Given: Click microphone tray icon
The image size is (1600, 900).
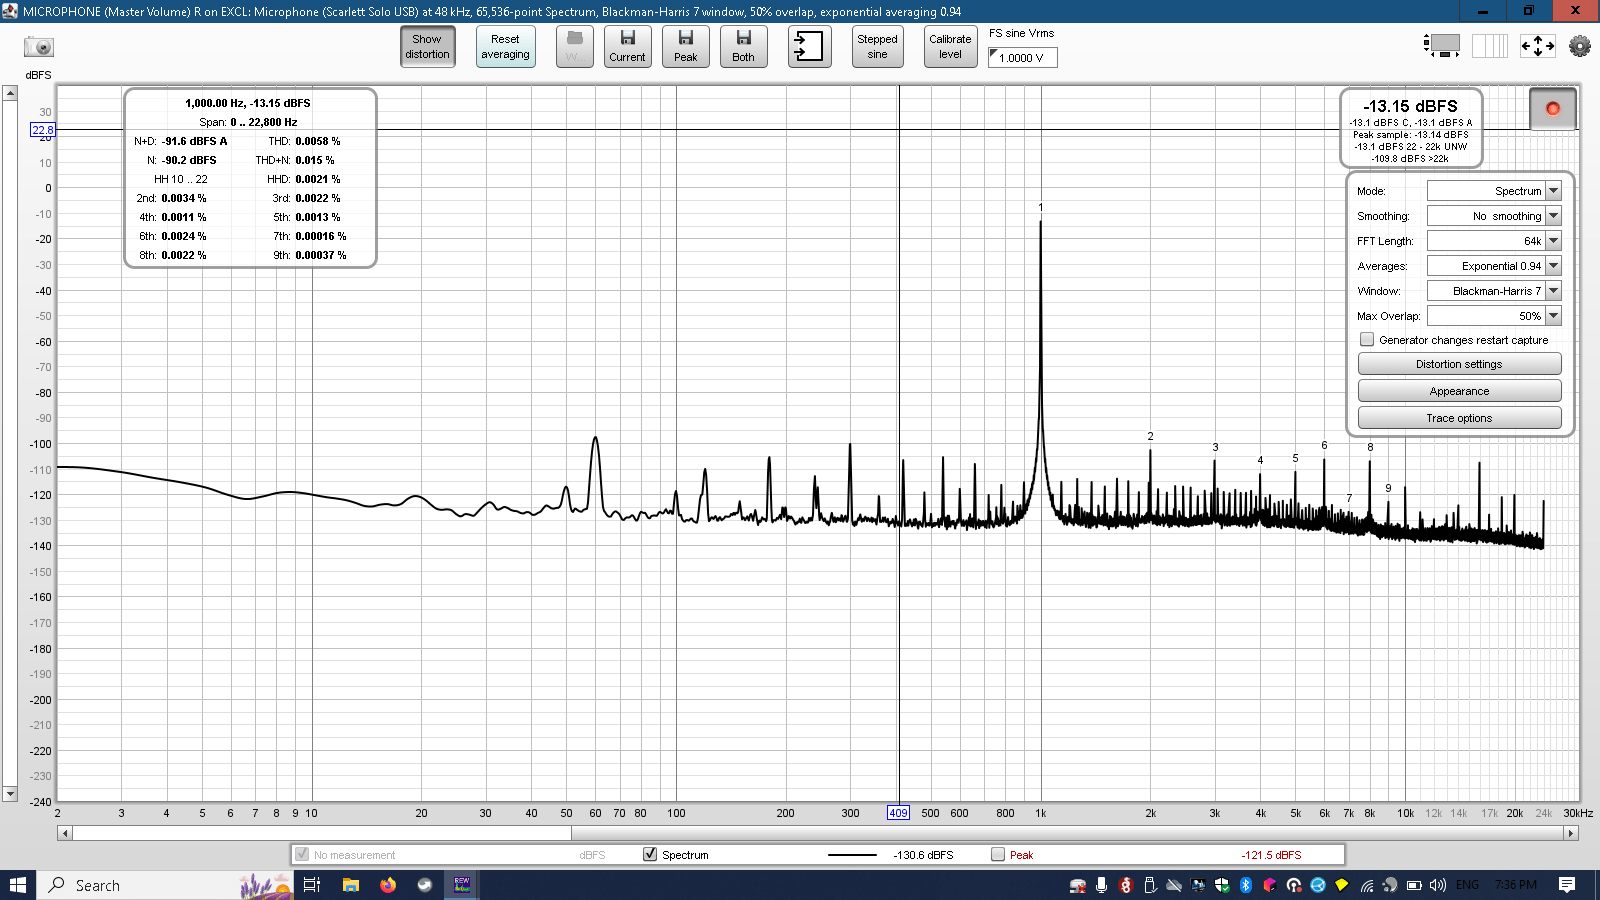Looking at the screenshot, I should pyautogui.click(x=1101, y=885).
